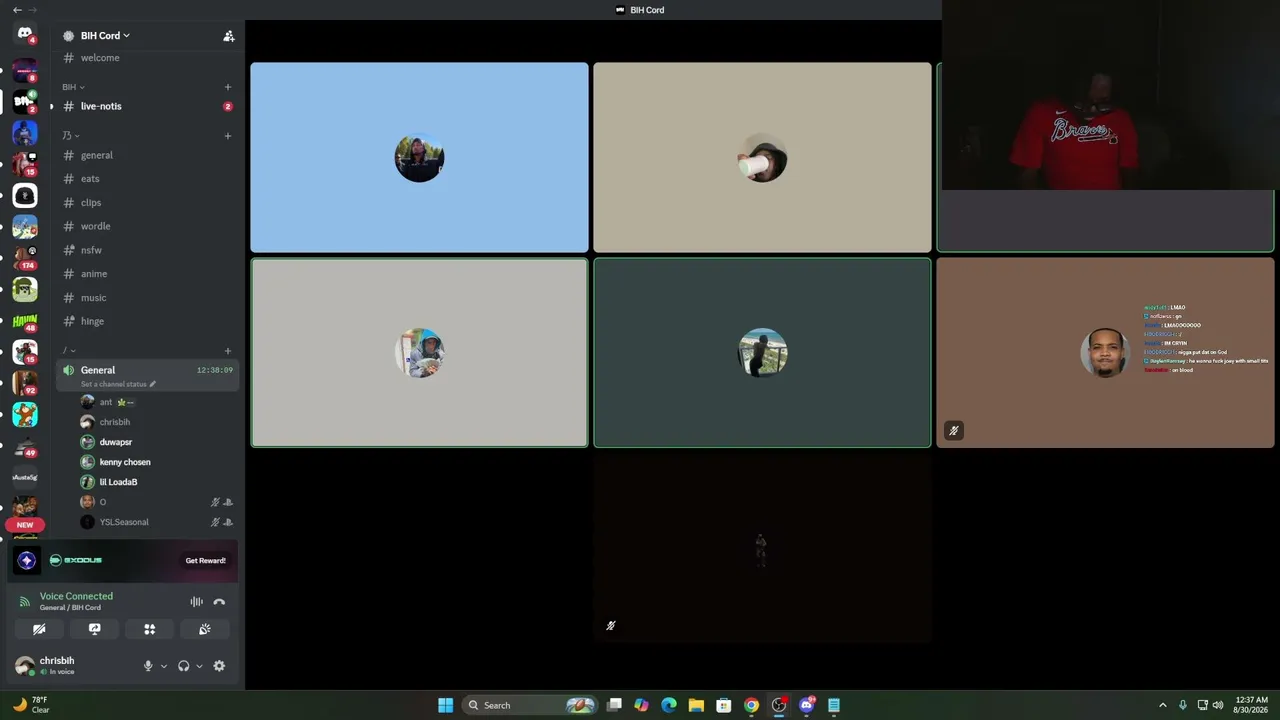This screenshot has height=720, width=1280.
Task: Open Microsoft Edge from taskbar
Action: click(x=669, y=705)
